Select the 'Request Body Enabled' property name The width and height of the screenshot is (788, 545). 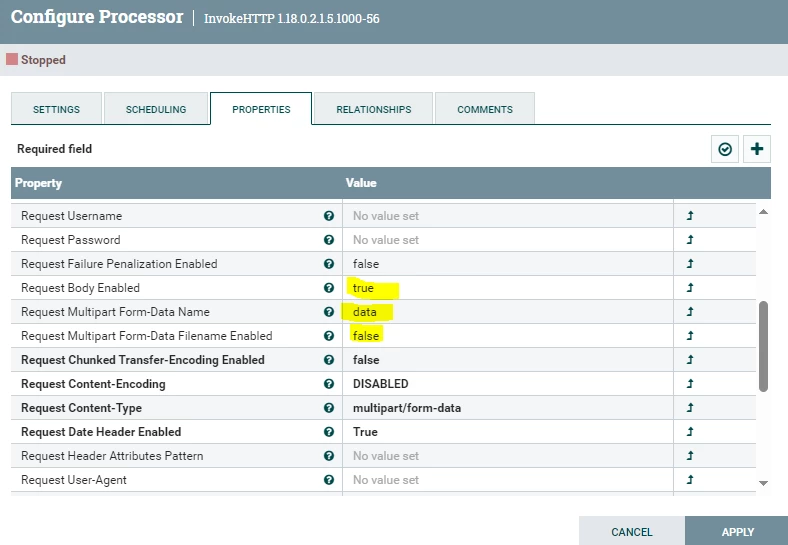(x=80, y=288)
